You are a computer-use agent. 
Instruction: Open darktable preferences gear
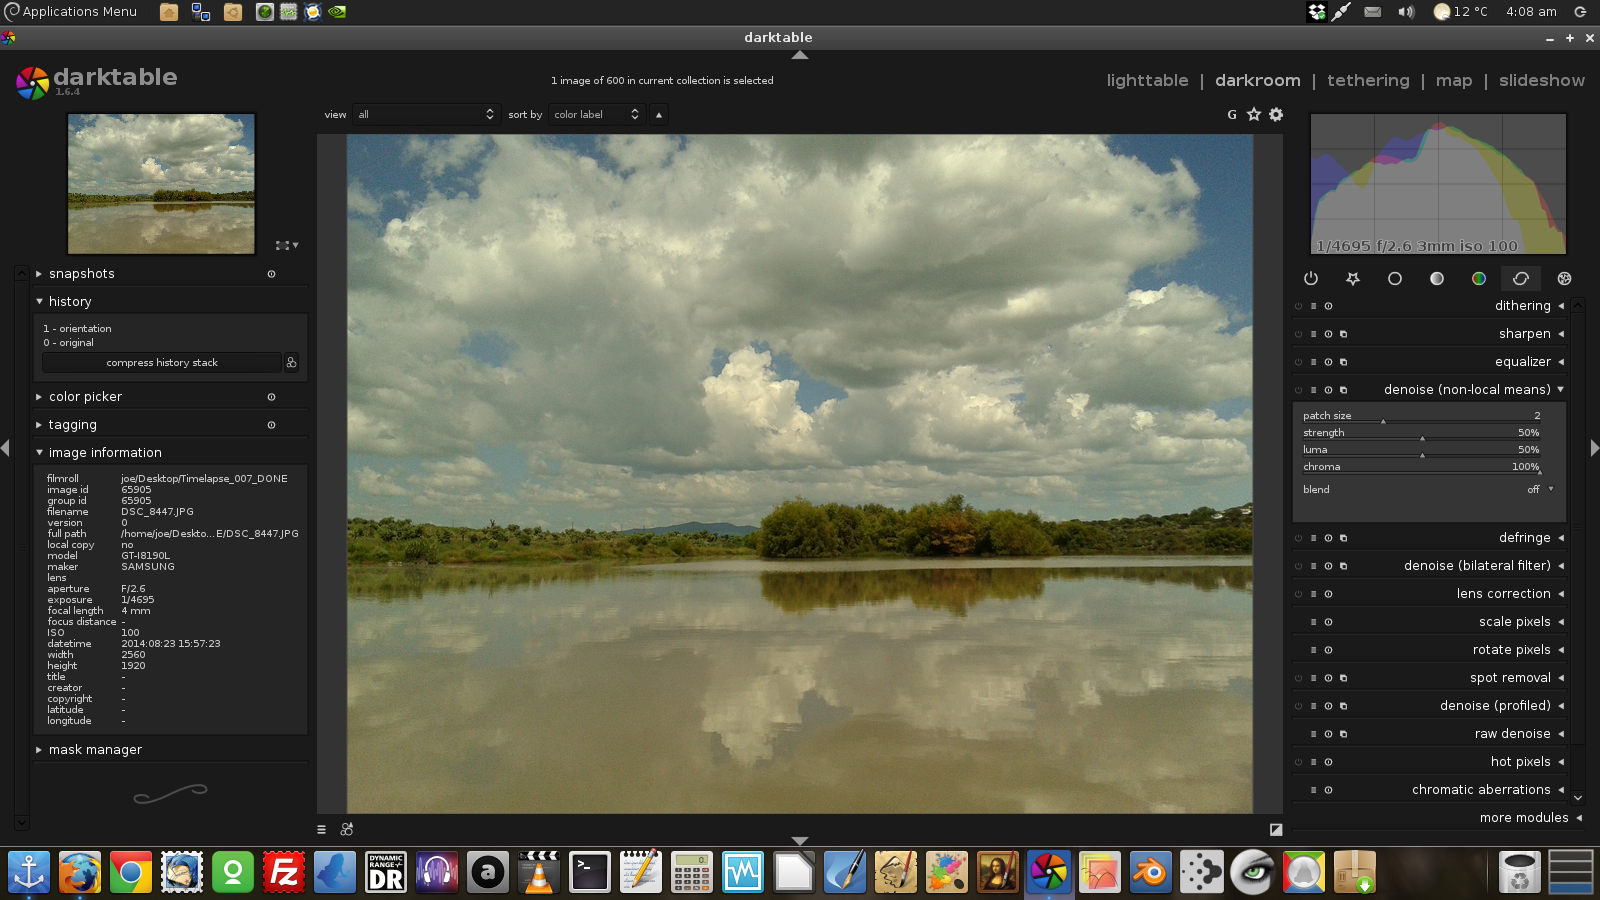(1276, 115)
